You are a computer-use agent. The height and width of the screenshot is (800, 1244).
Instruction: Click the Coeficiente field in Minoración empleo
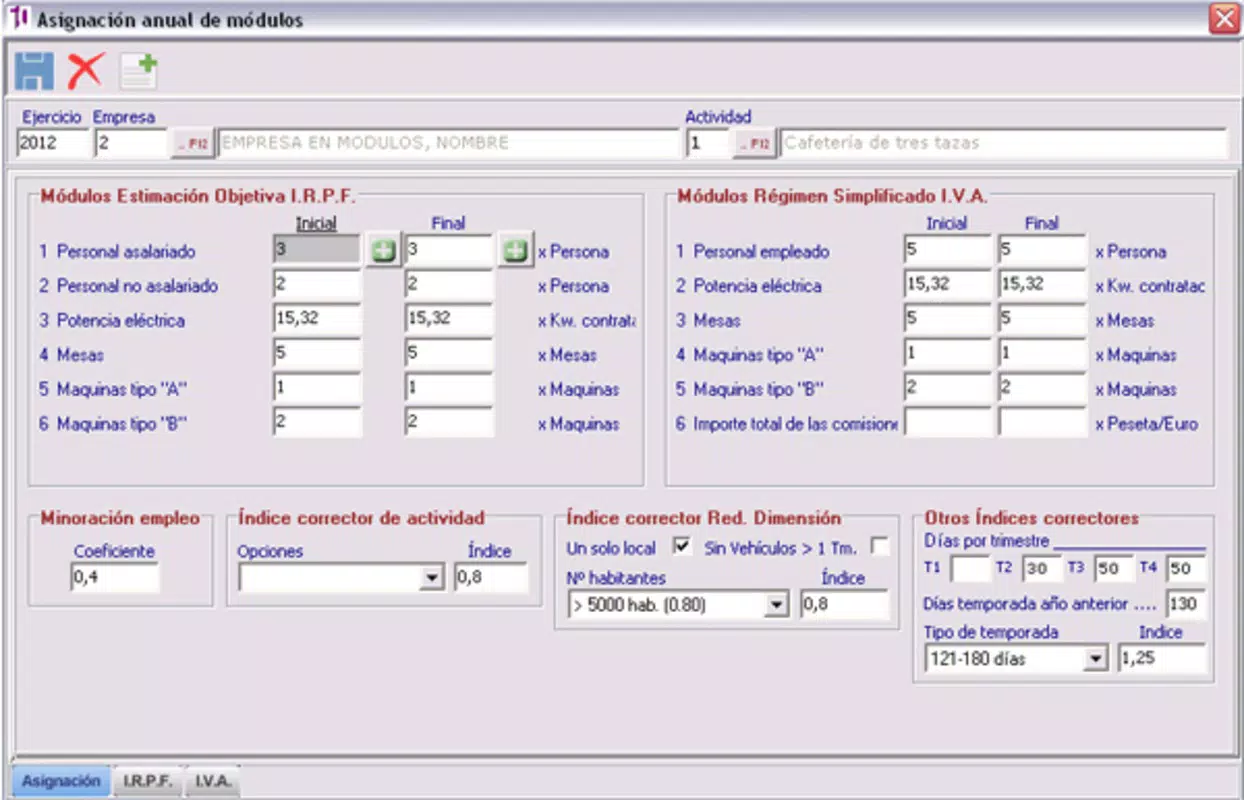[x=115, y=578]
